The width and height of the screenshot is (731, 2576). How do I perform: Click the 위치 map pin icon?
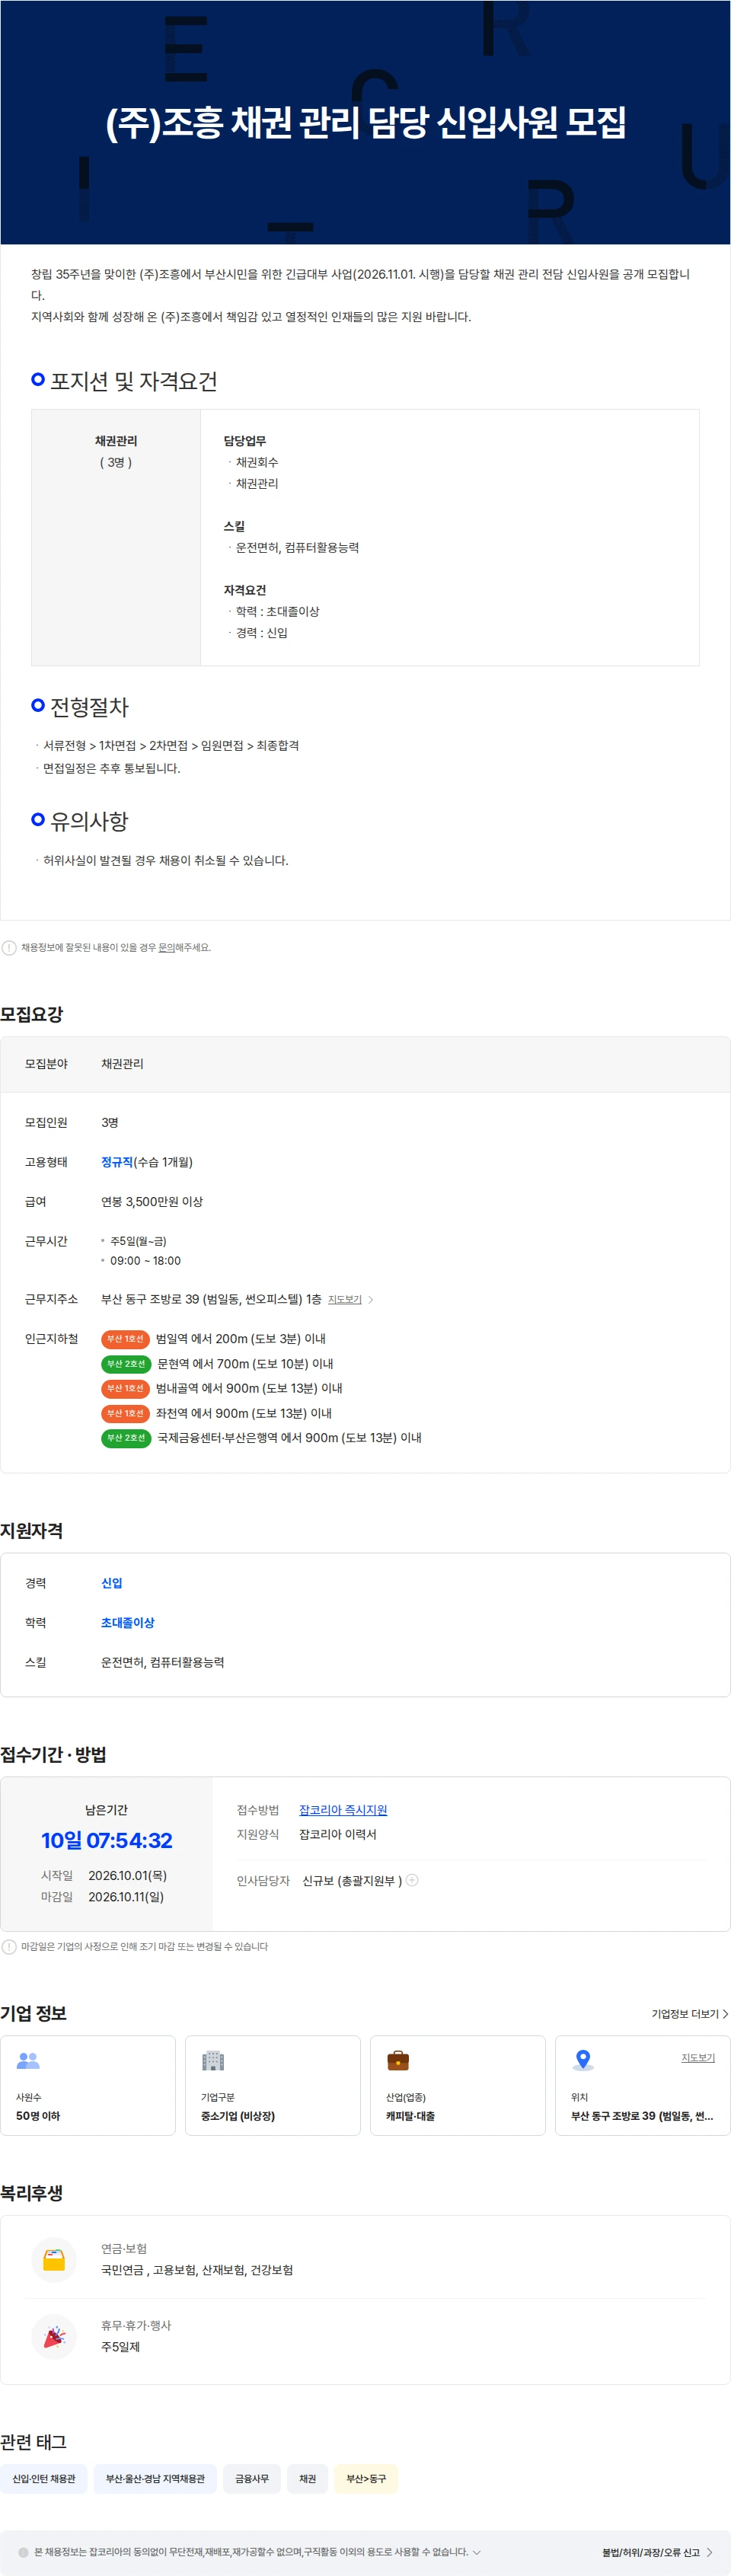[x=583, y=2060]
